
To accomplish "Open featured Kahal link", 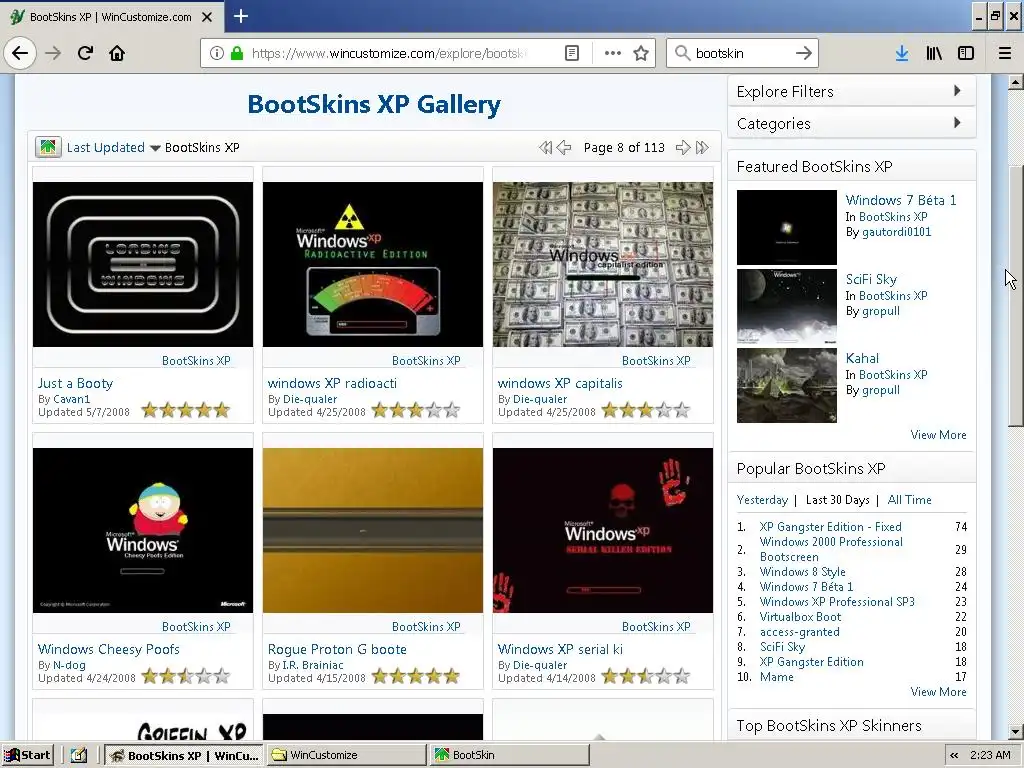I will click(862, 359).
